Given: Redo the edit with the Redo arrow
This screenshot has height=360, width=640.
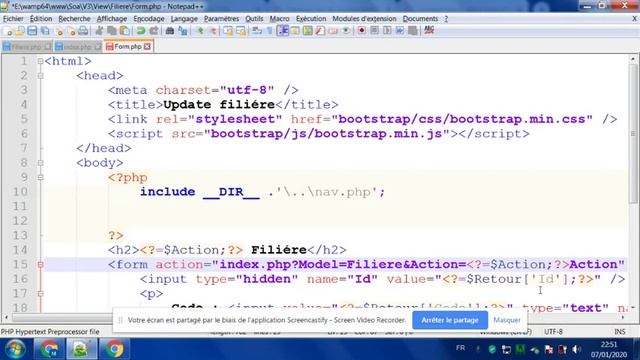Looking at the screenshot, I should [153, 31].
